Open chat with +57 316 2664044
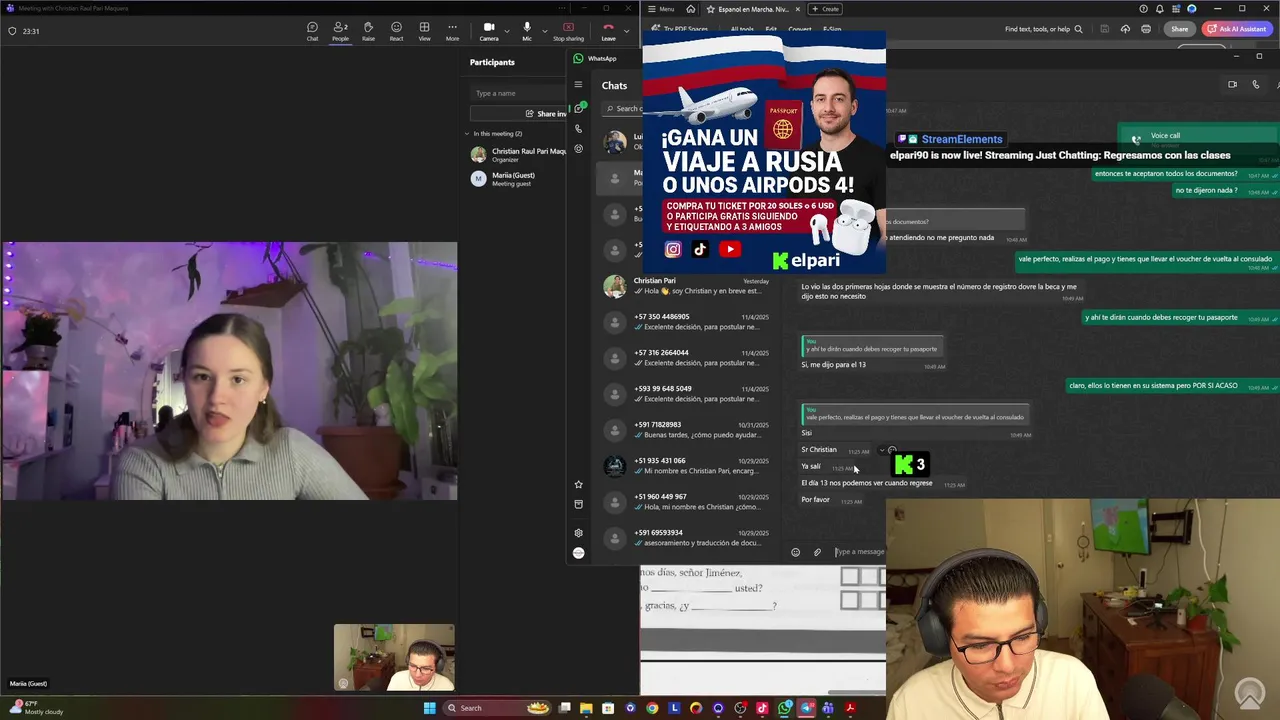 tap(686, 358)
